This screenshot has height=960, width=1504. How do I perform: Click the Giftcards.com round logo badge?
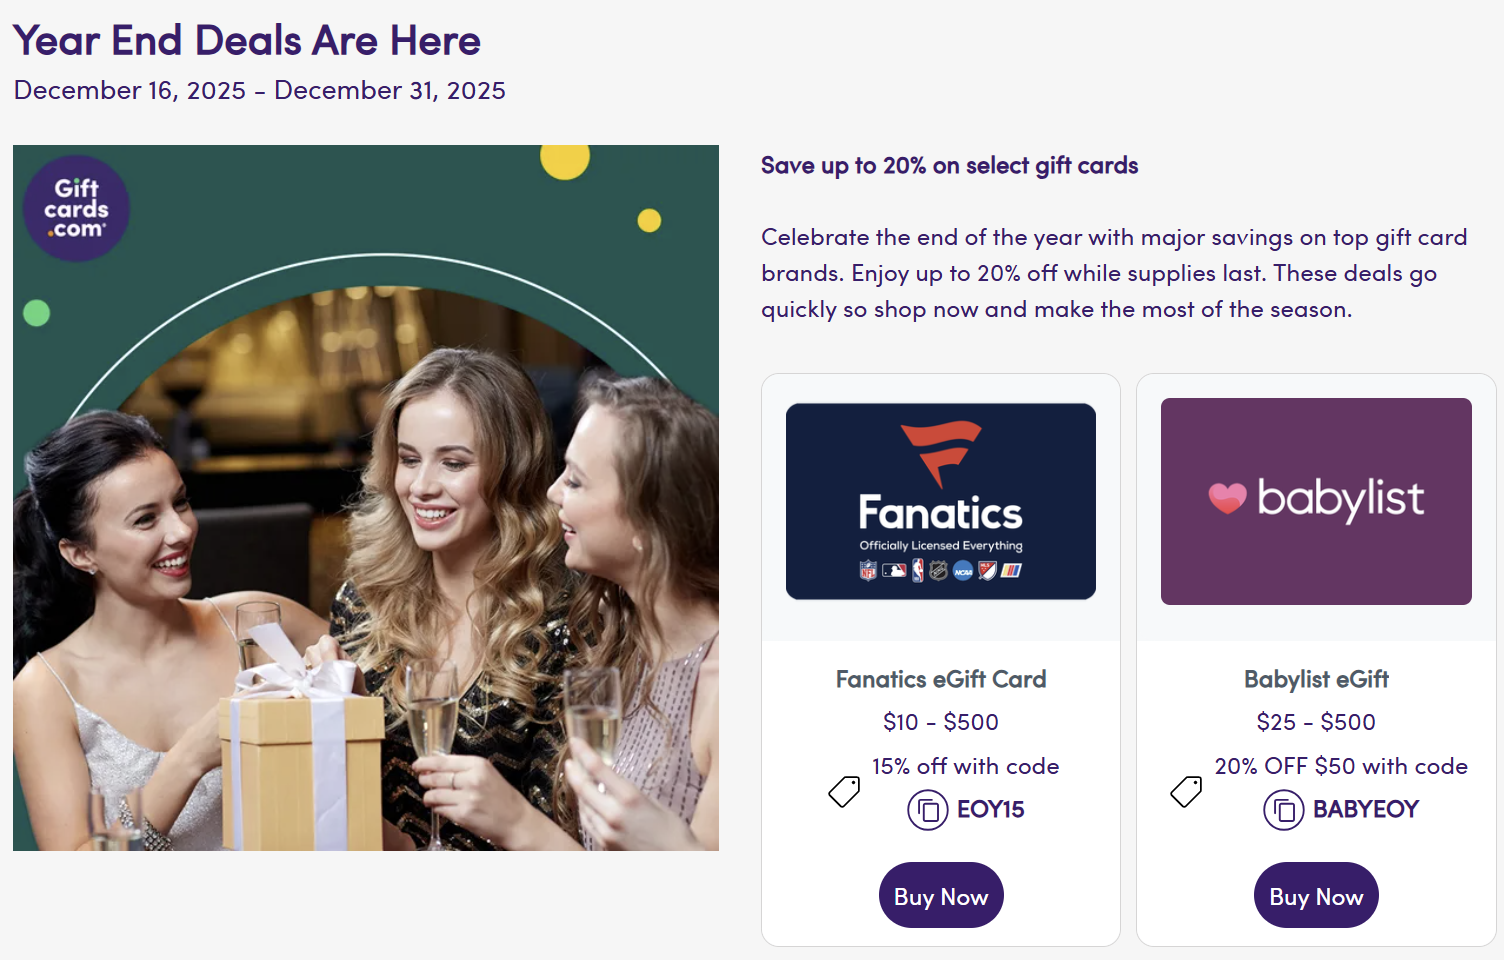(76, 209)
